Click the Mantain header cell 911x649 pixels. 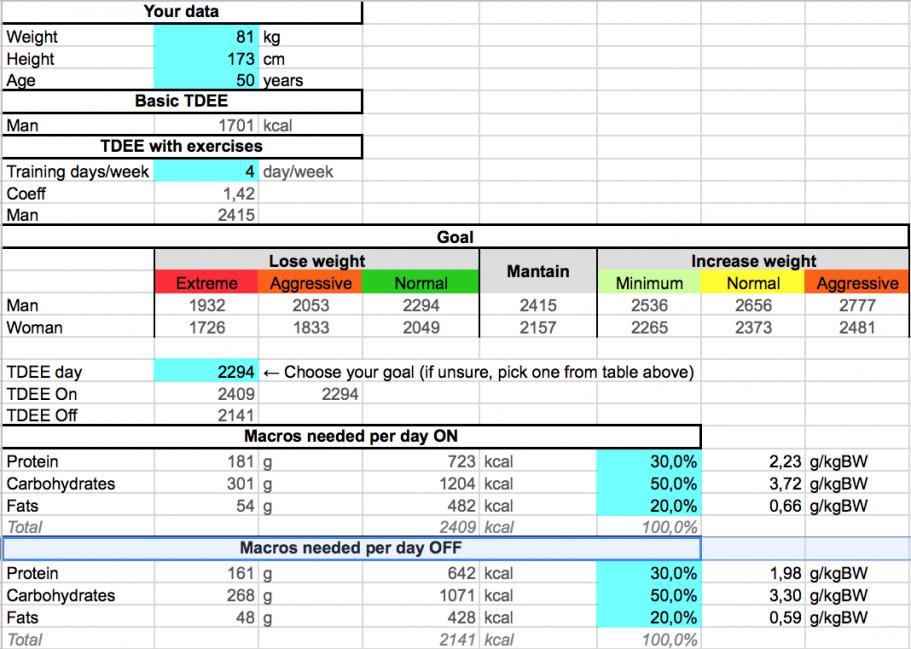coord(538,272)
